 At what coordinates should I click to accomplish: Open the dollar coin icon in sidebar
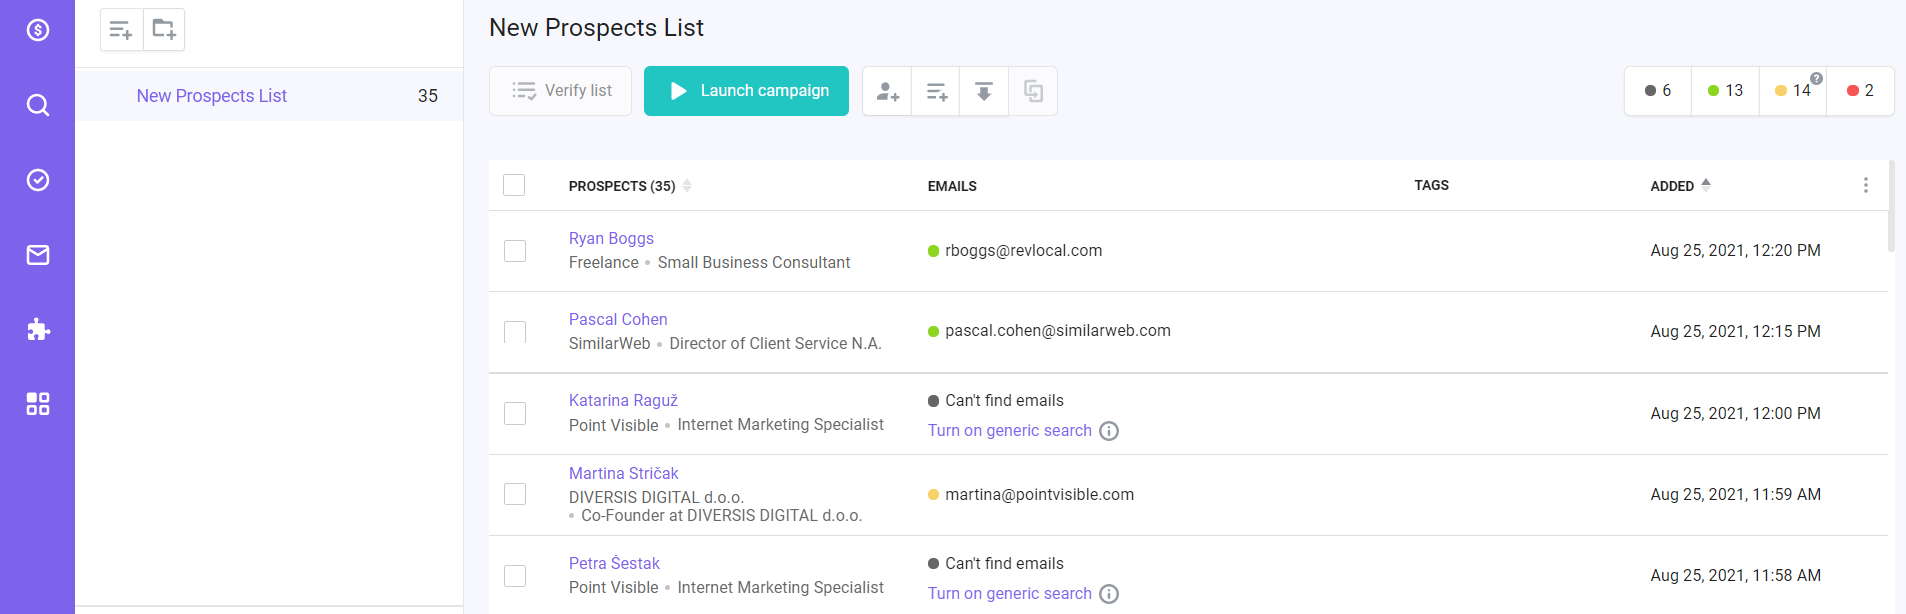38,30
